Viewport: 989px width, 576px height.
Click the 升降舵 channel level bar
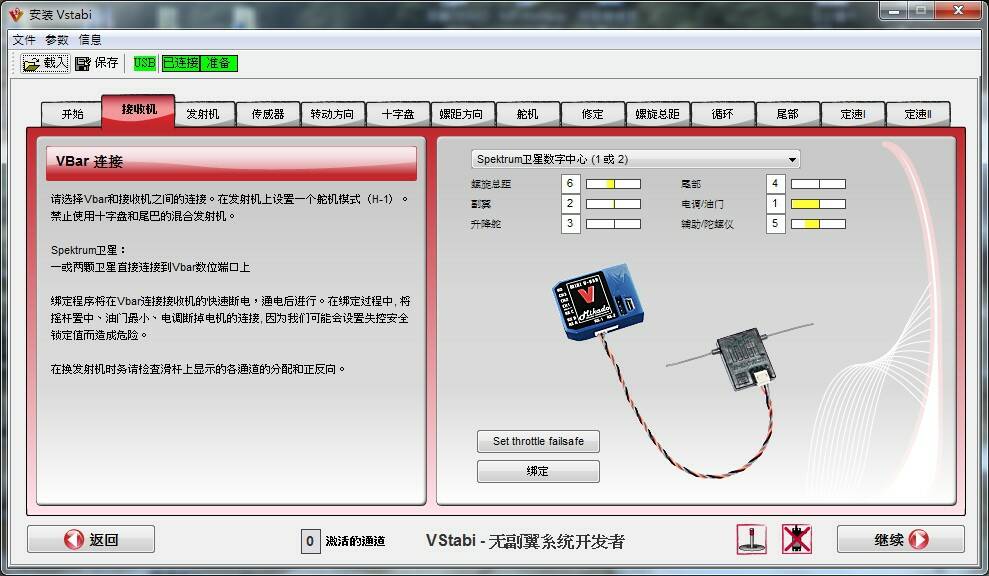click(x=613, y=223)
